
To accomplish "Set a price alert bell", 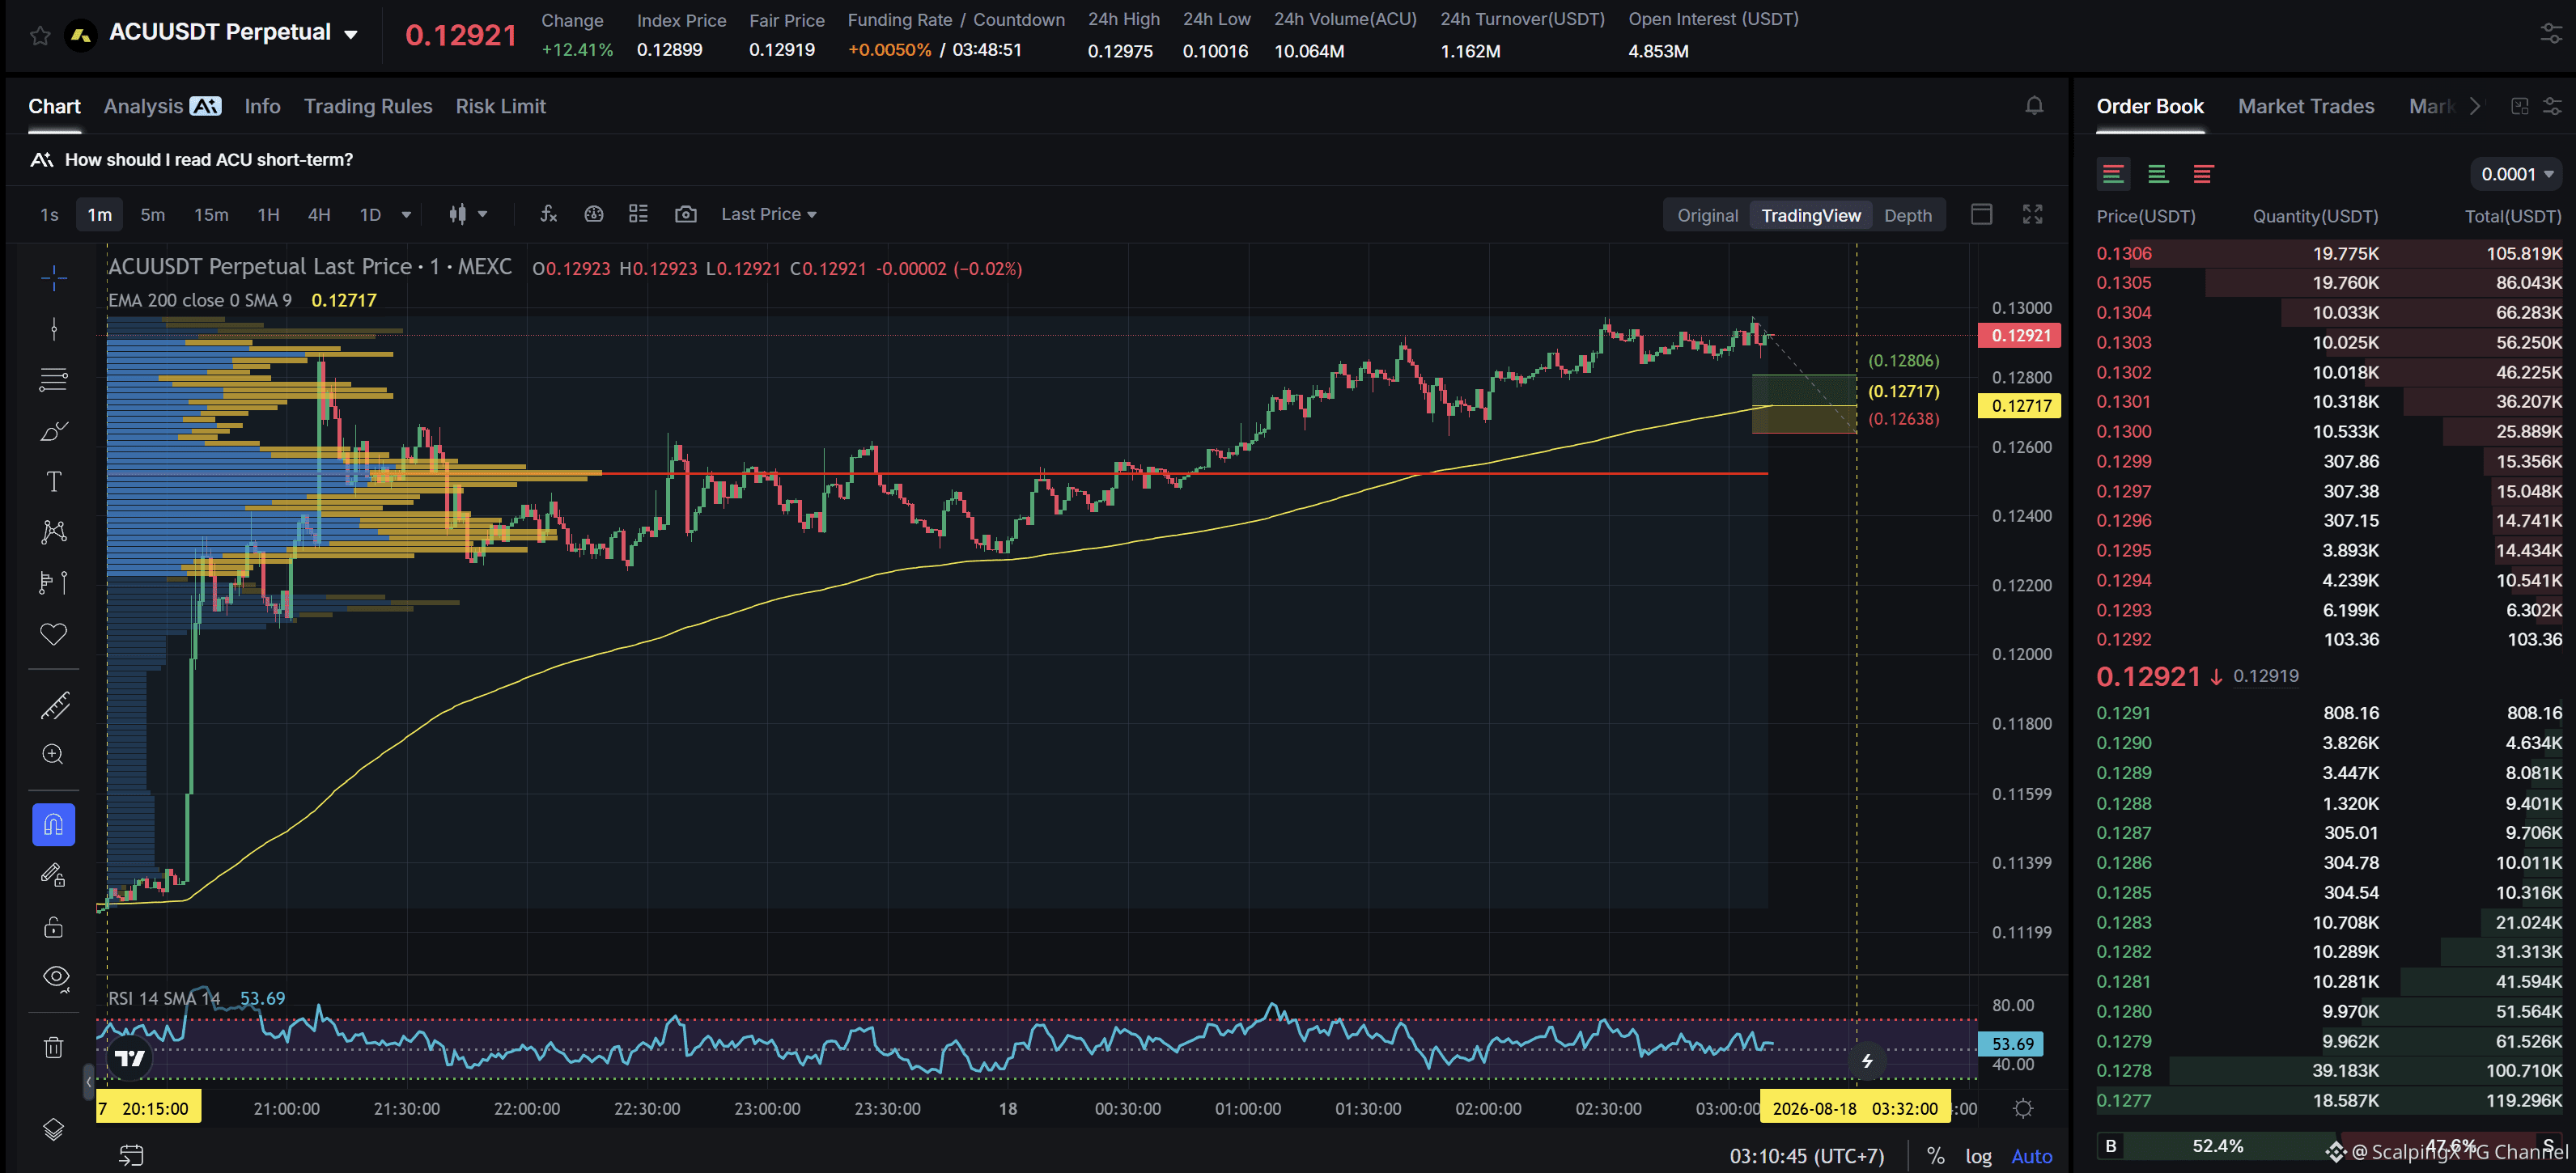I will point(2034,106).
